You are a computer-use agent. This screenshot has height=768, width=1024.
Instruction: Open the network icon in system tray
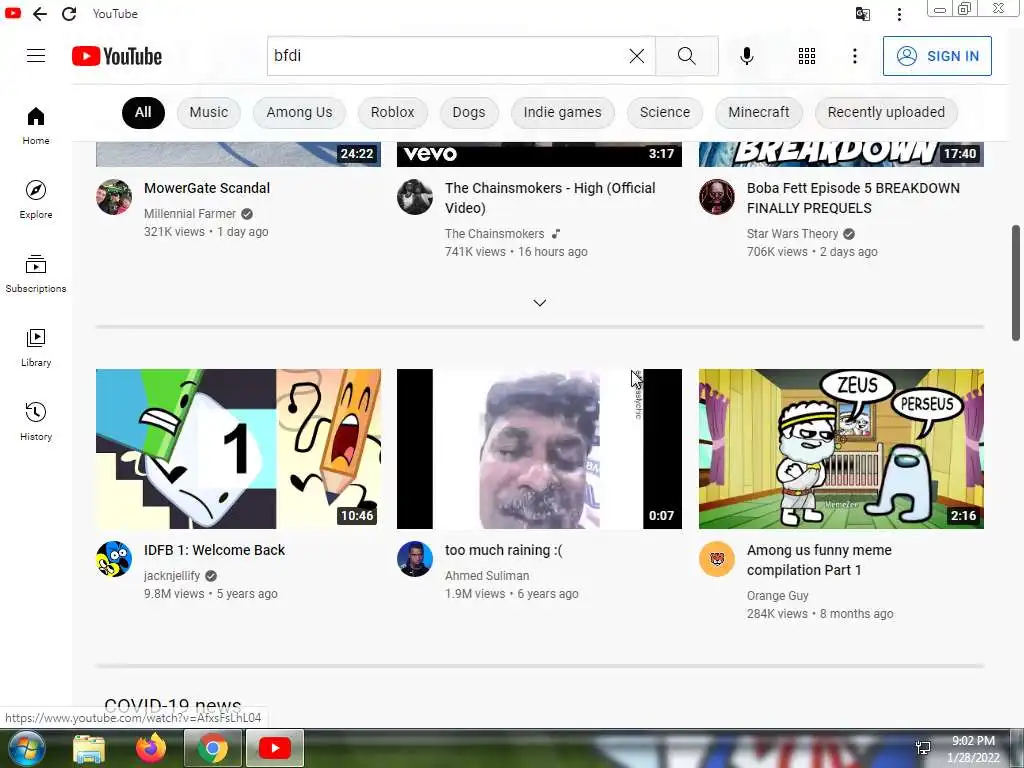click(x=923, y=748)
